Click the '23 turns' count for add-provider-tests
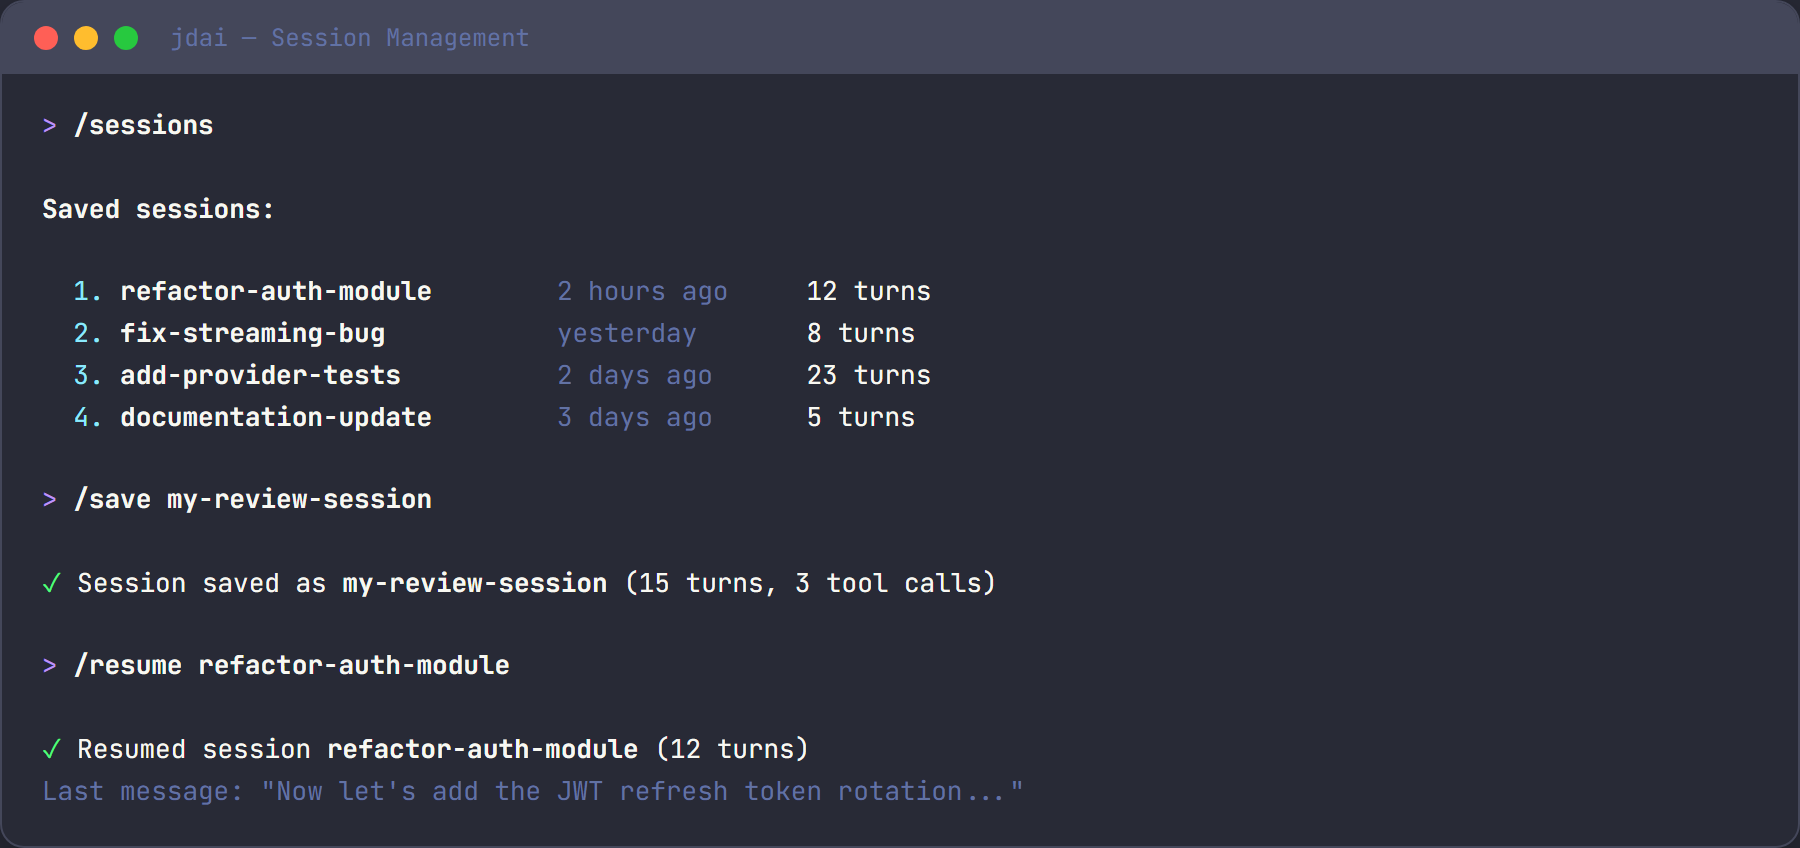This screenshot has width=1800, height=848. click(868, 375)
